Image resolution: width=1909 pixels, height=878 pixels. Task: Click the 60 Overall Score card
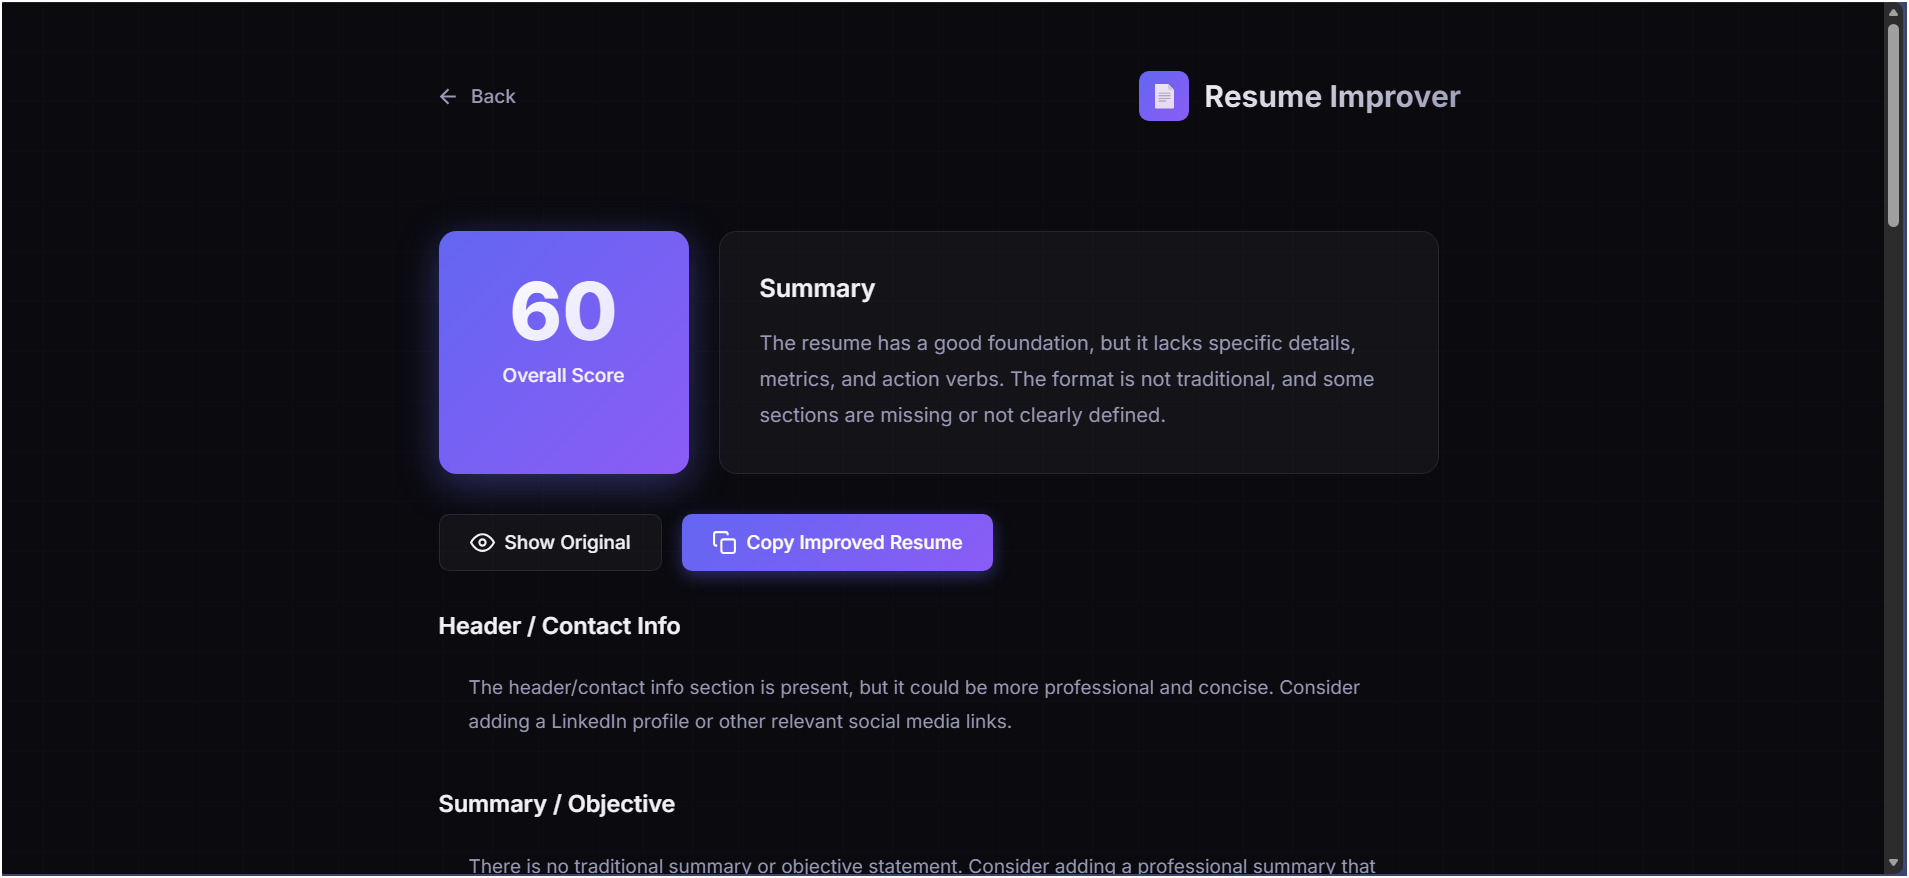pos(564,352)
